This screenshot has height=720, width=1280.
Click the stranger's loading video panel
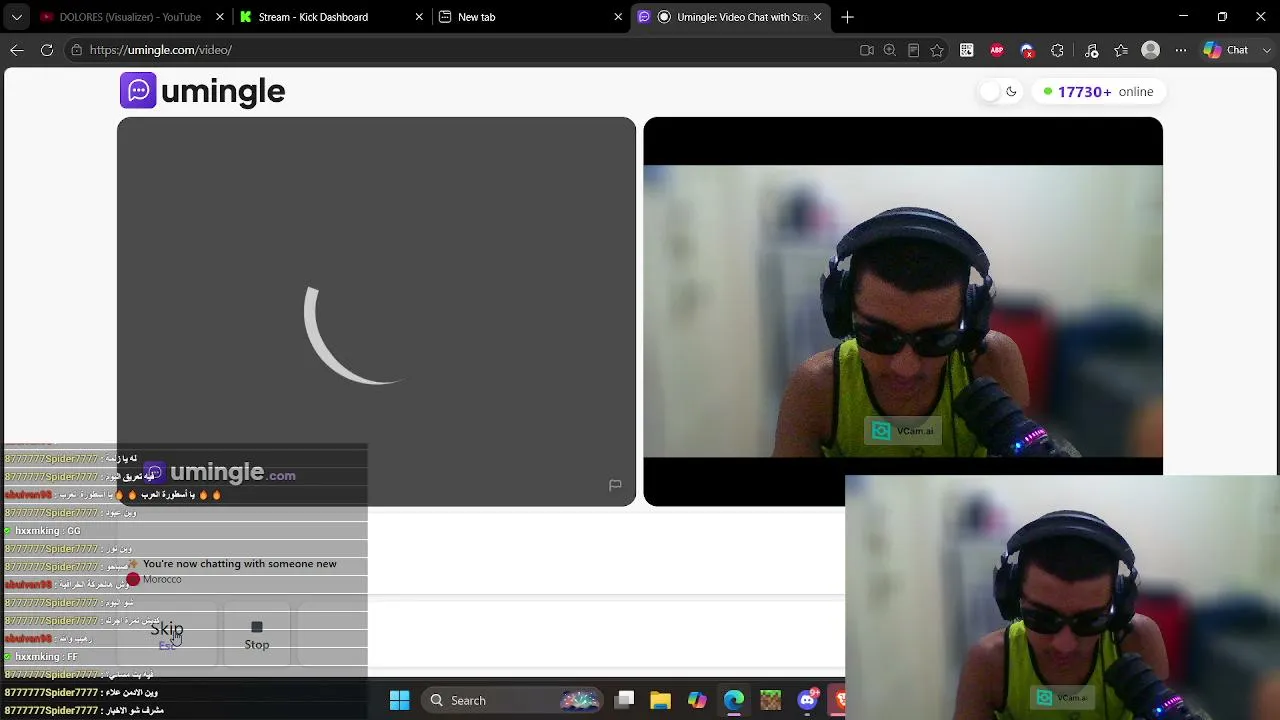tap(376, 312)
